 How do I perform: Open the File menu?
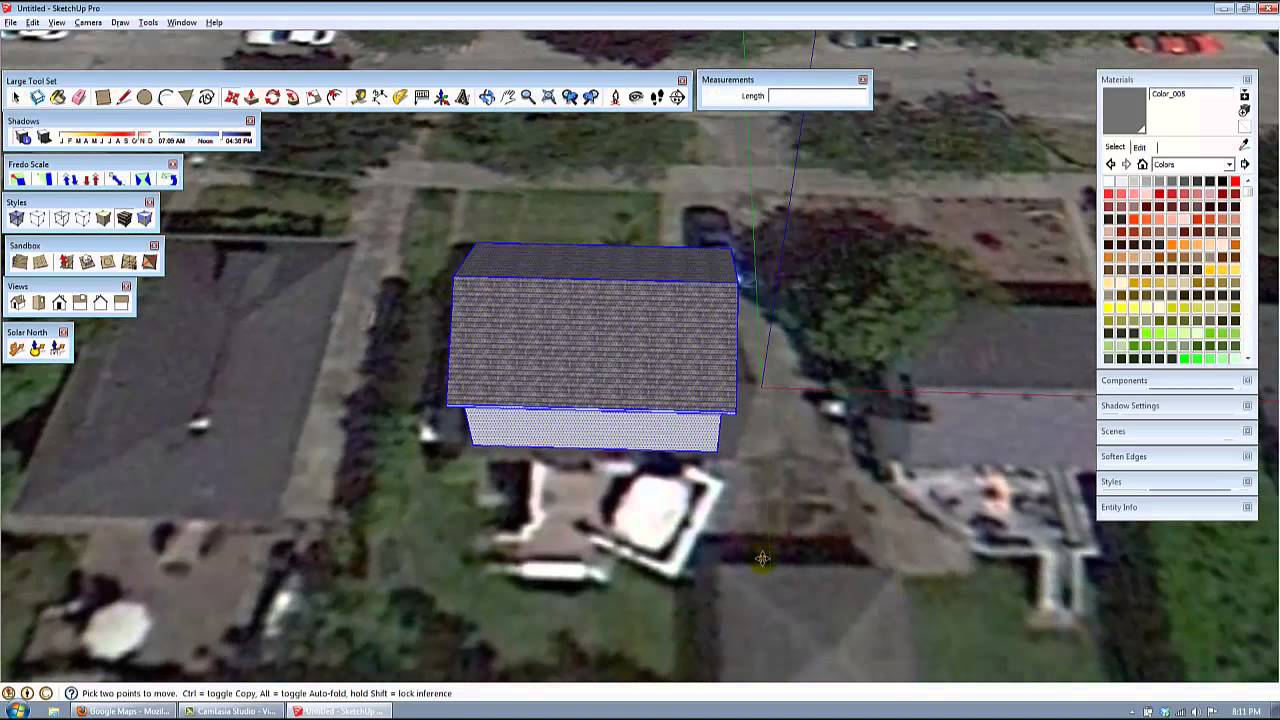pos(10,22)
